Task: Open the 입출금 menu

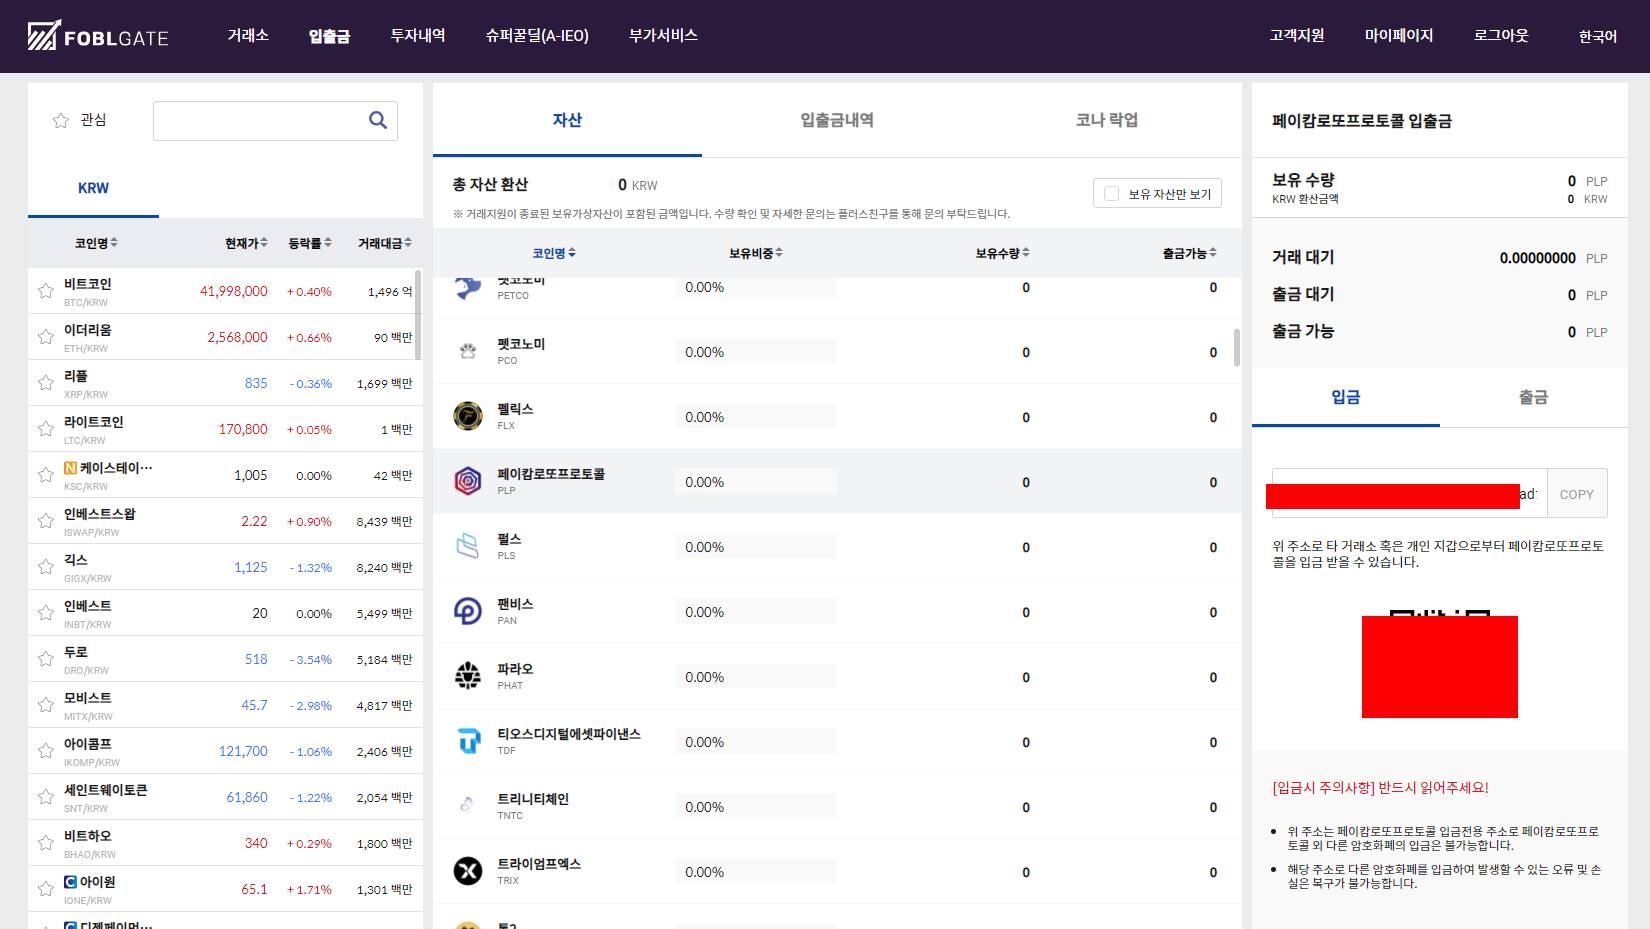Action: tap(329, 36)
